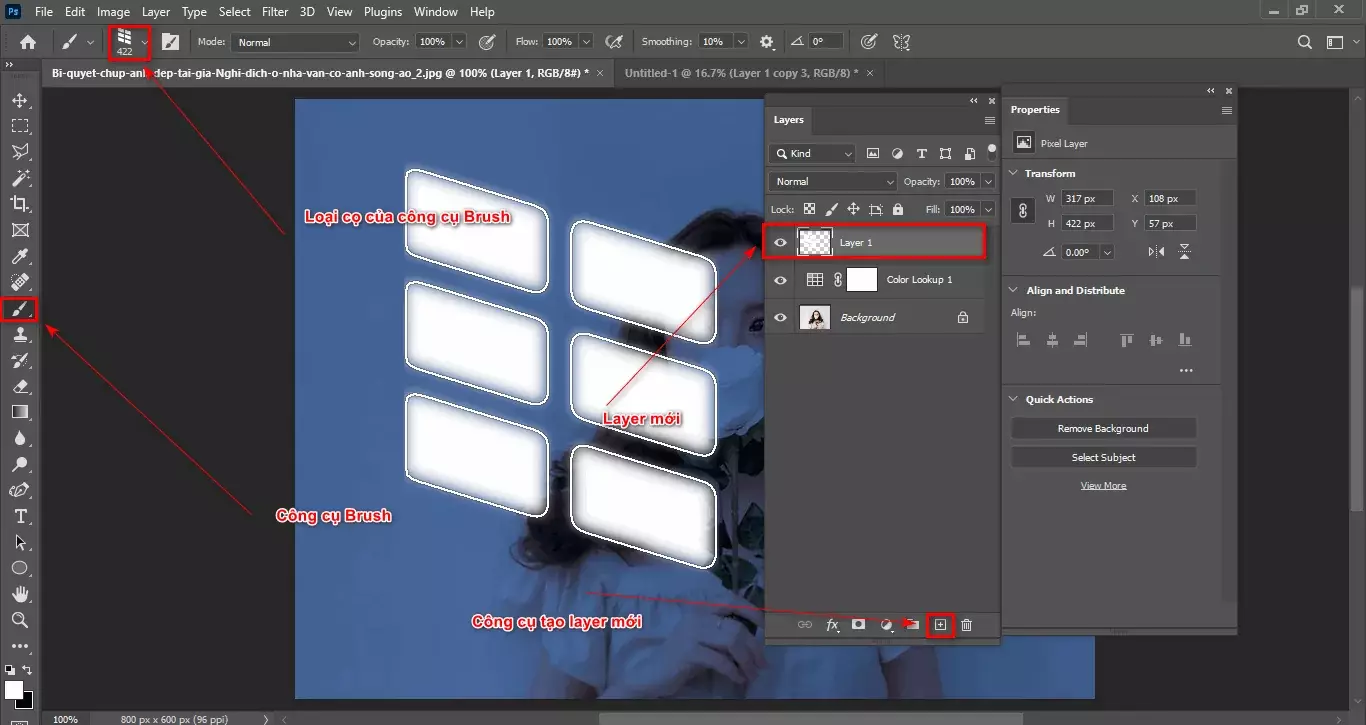Open the brush preset picker dropdown
The width and height of the screenshot is (1366, 725).
click(x=144, y=41)
